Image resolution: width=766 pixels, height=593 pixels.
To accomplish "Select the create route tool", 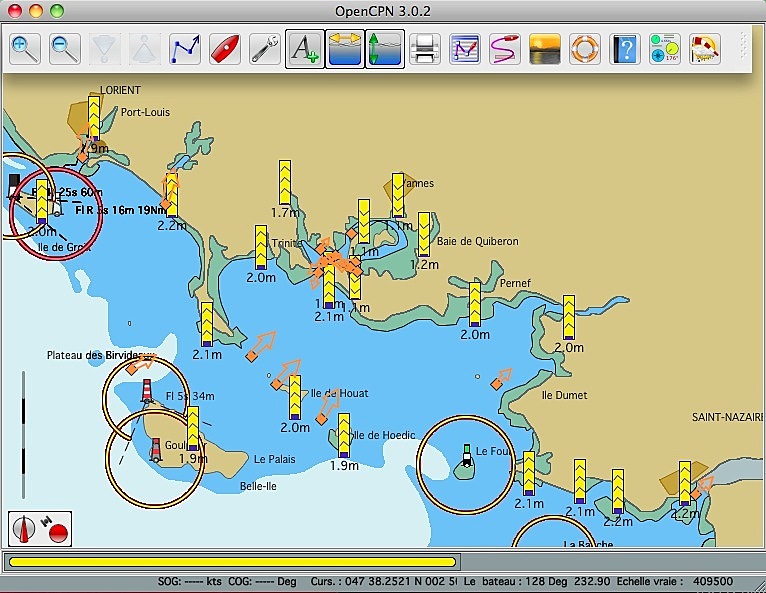I will [185, 49].
